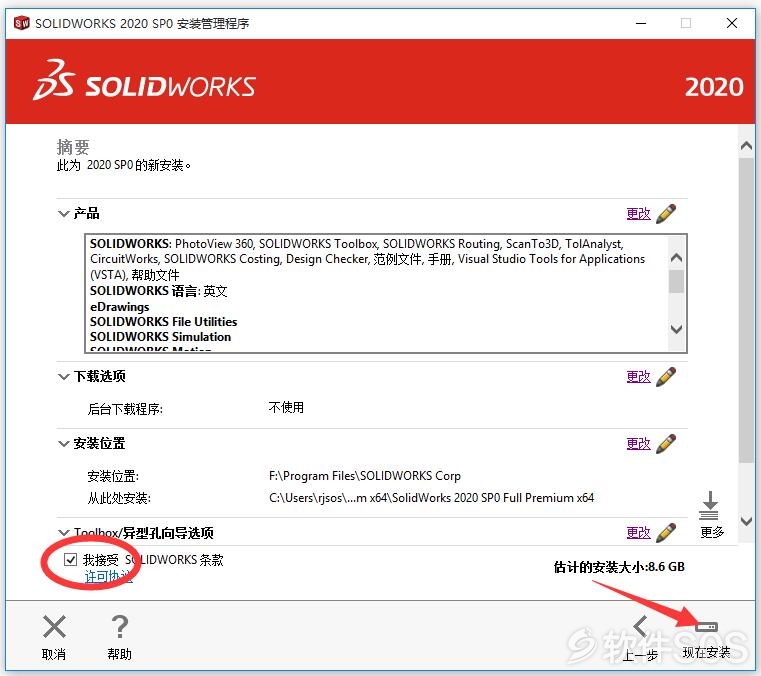Click SOLIDWORKS File Utilities entry
Image resolution: width=761 pixels, height=676 pixels.
(x=164, y=322)
